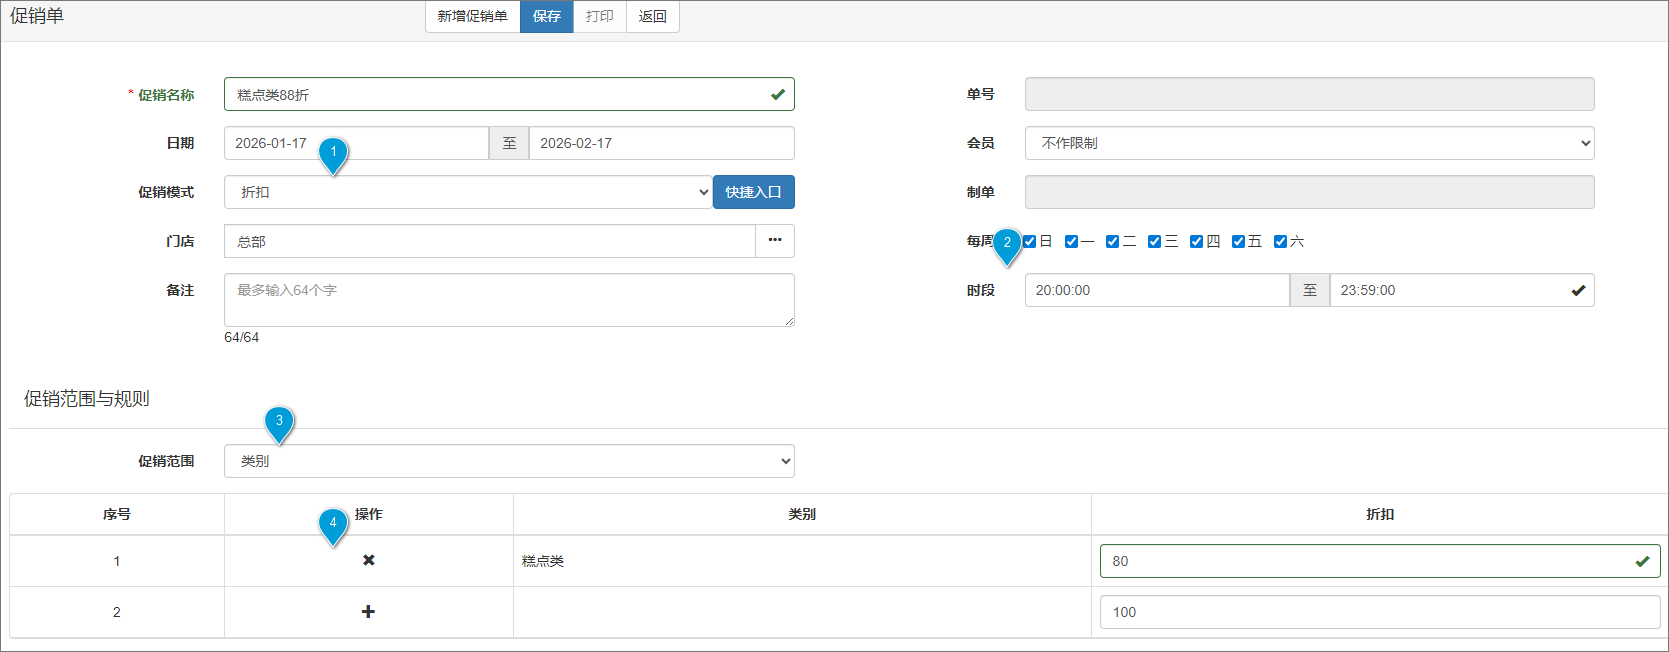The image size is (1669, 652).
Task: Click the 至 separator between the dates
Action: tap(509, 143)
